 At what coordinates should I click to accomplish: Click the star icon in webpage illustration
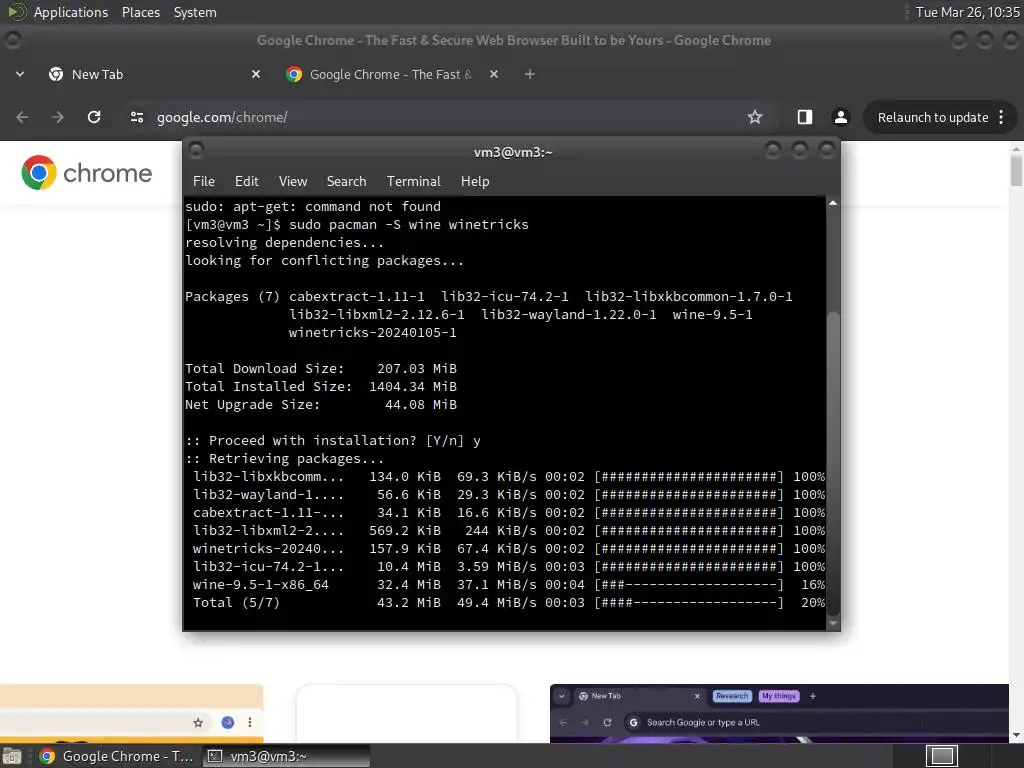coord(198,722)
